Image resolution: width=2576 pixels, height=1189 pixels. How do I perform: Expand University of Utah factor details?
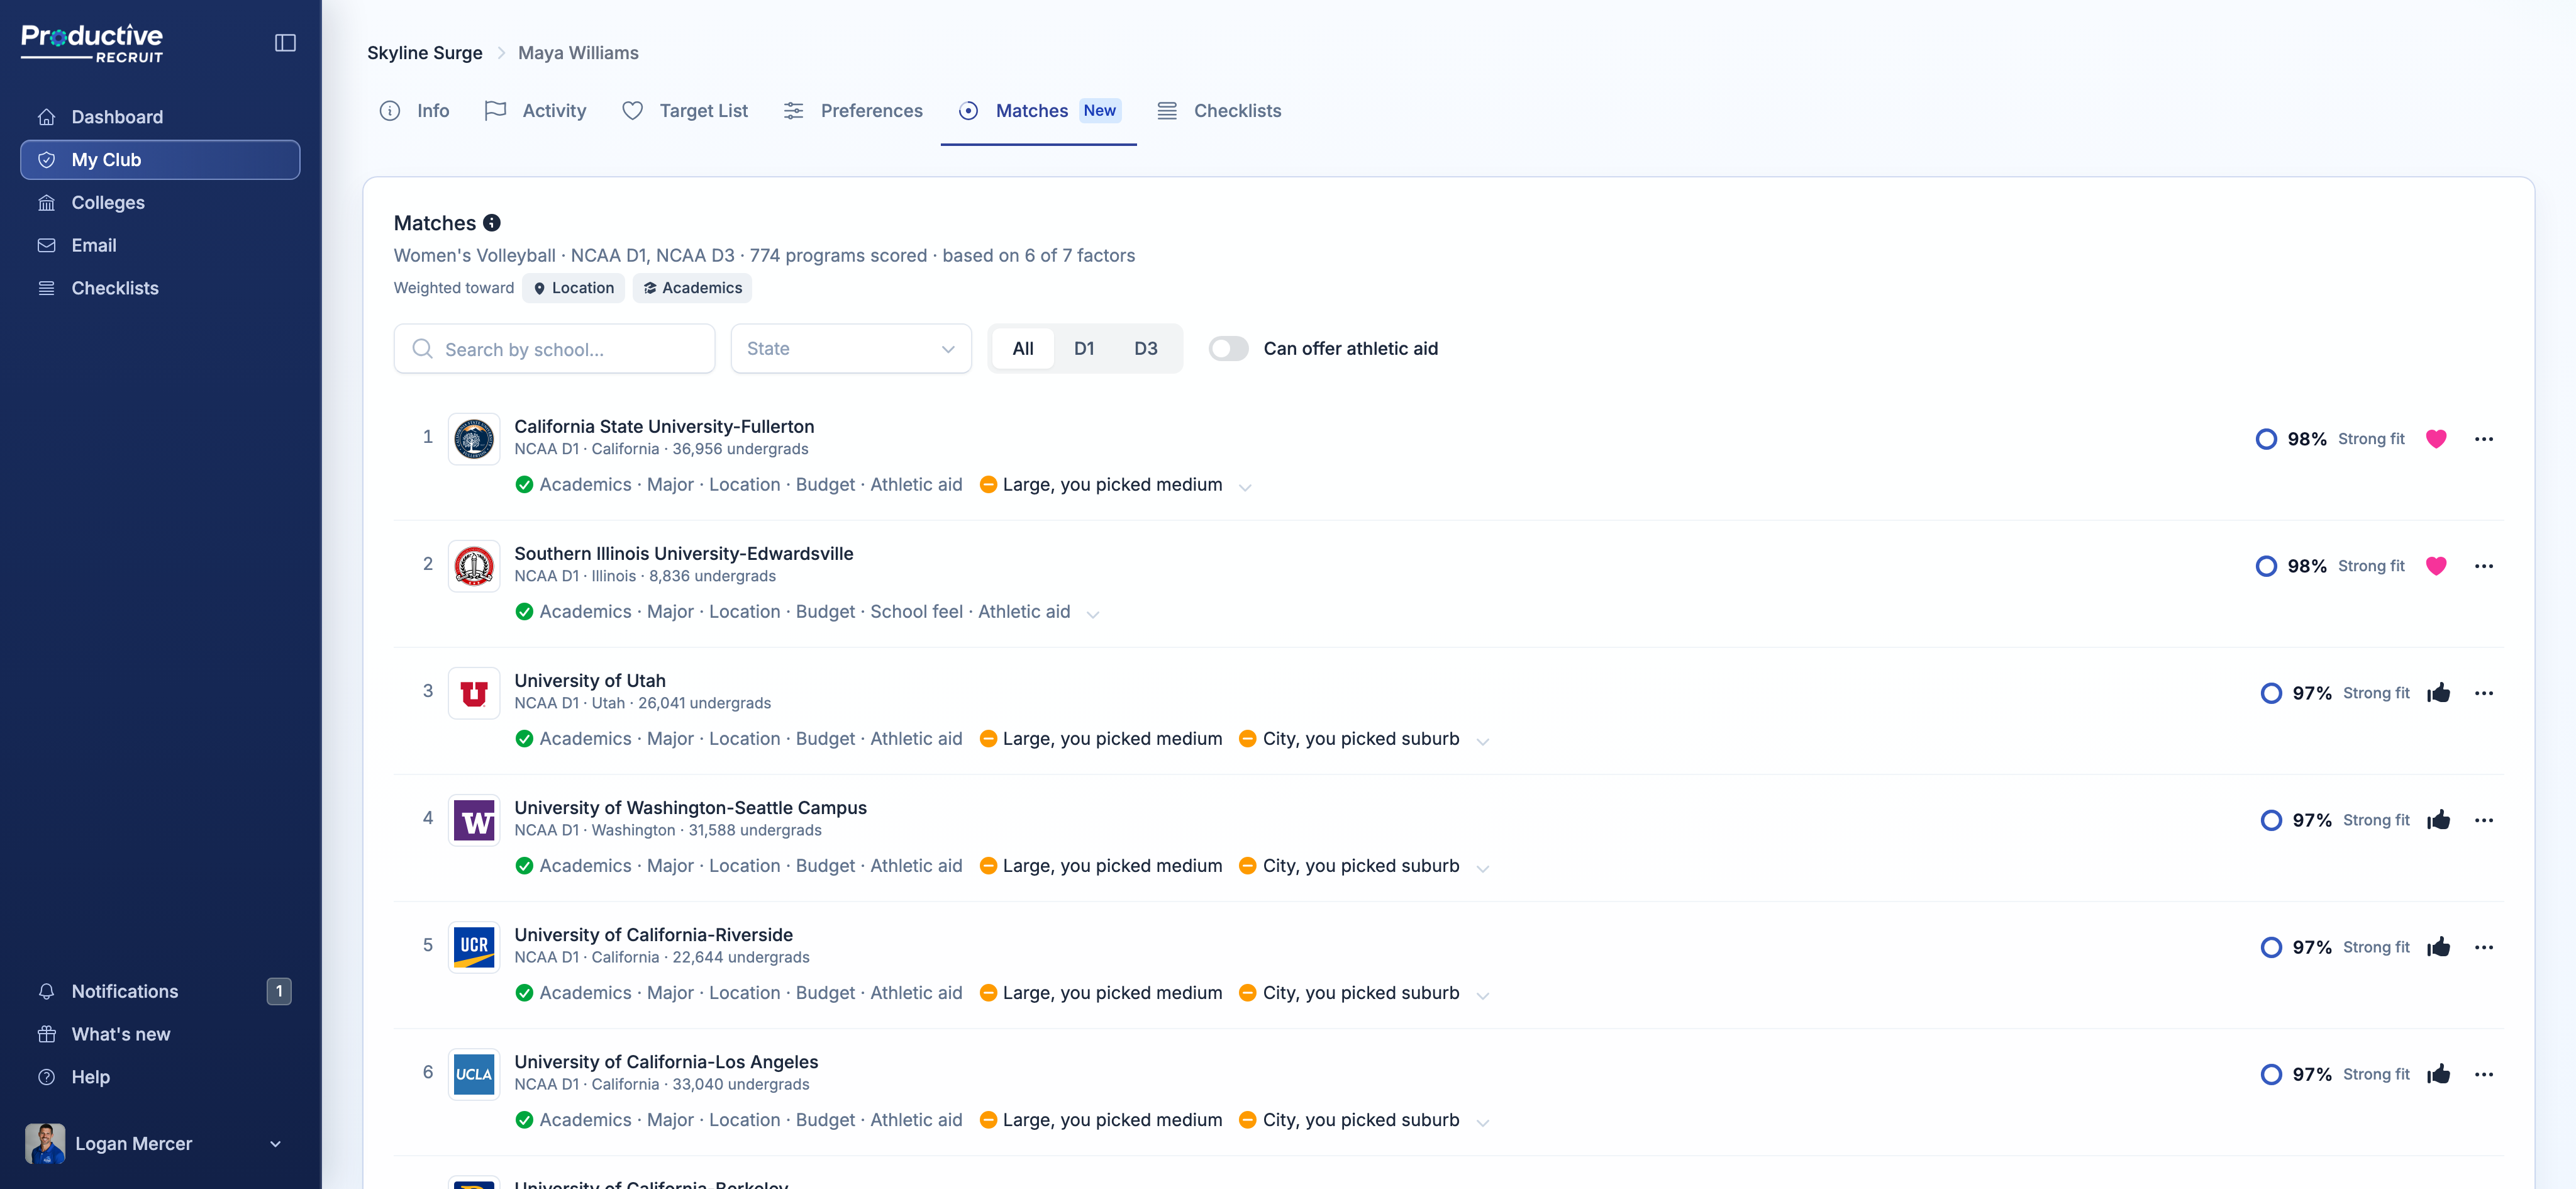pos(1483,741)
